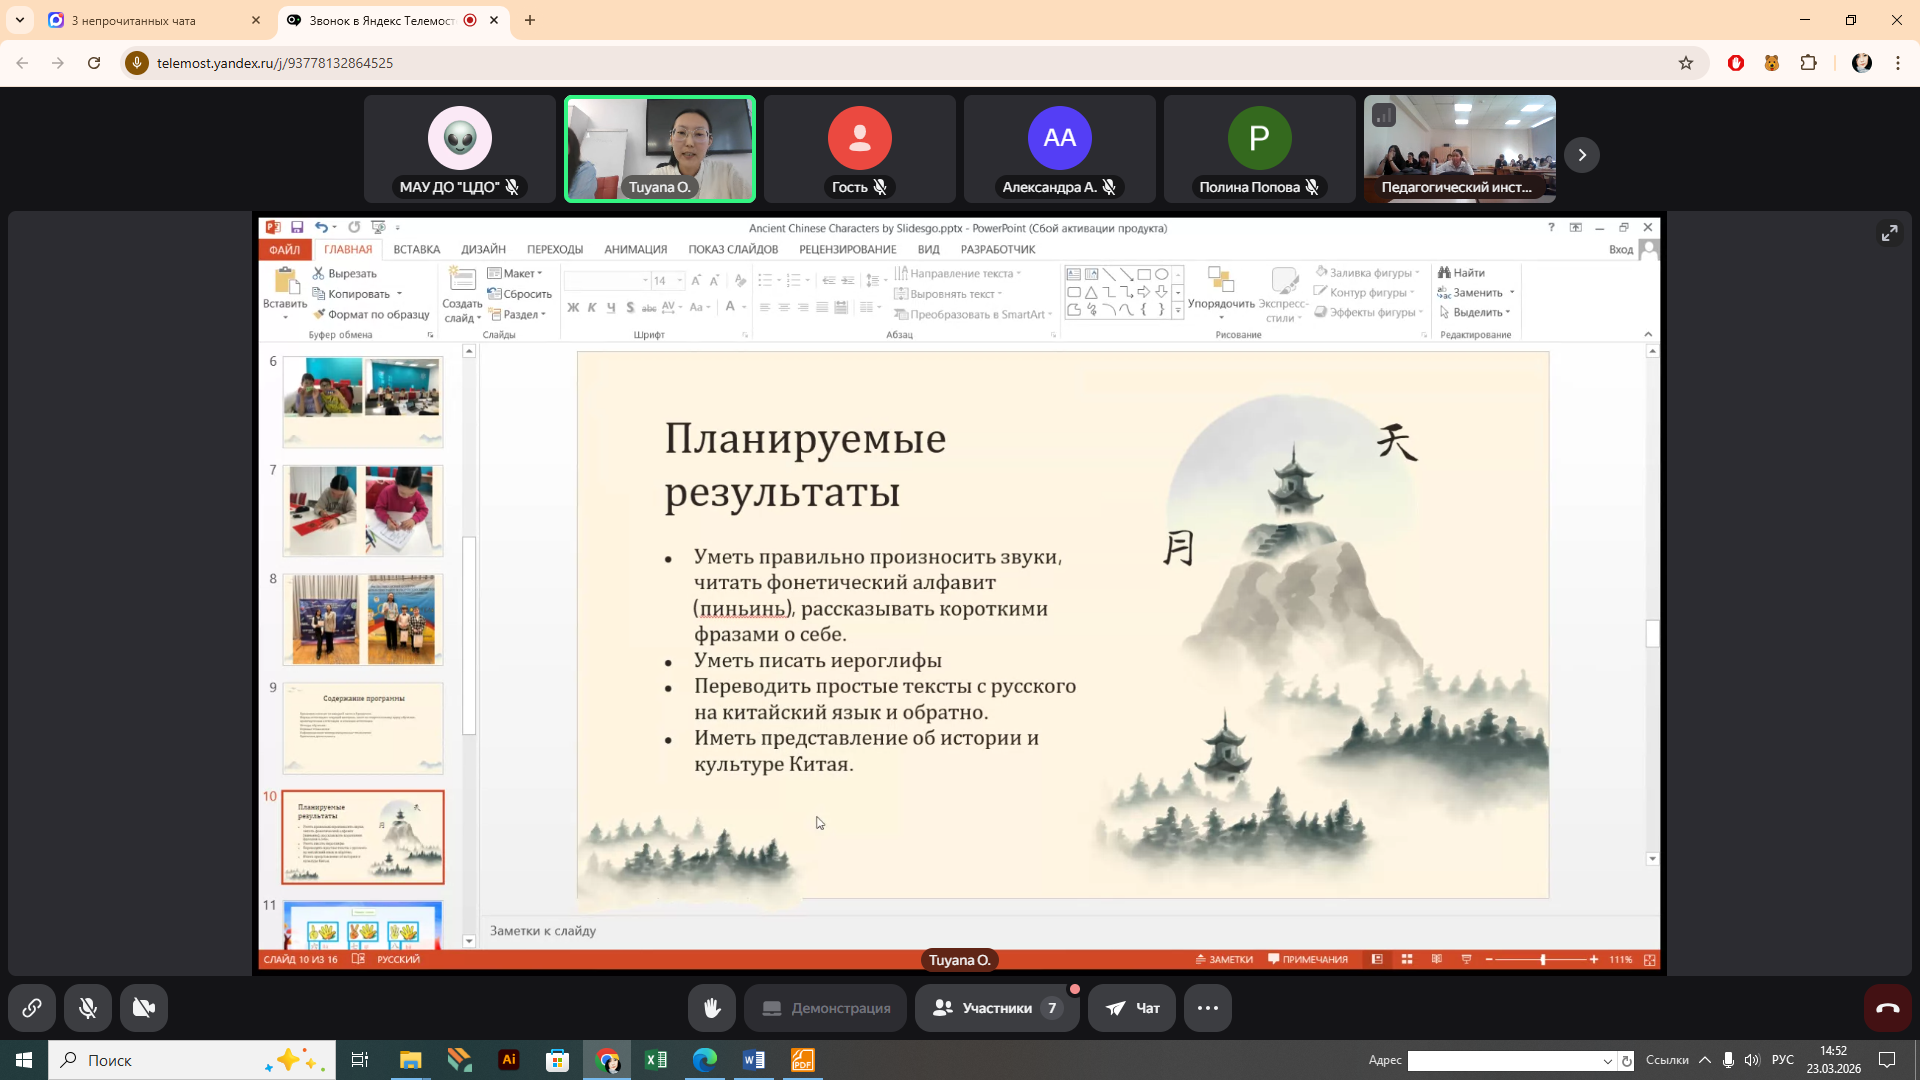The width and height of the screenshot is (1920, 1080).
Task: Open a new browser tab
Action: 530,20
